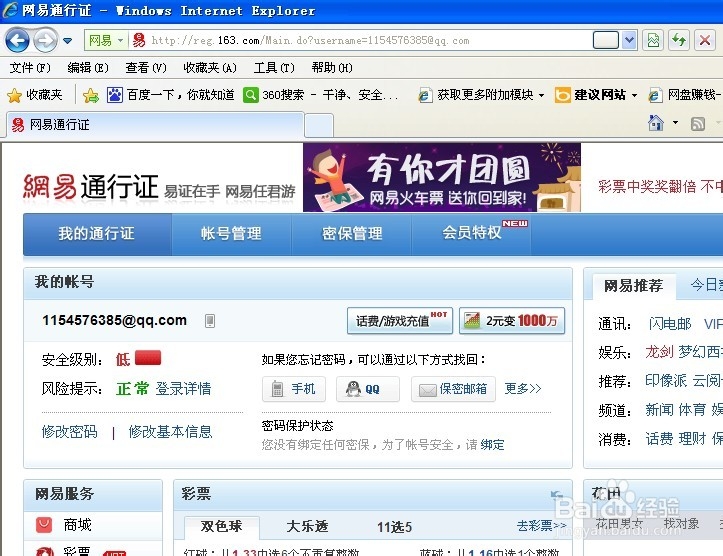The height and width of the screenshot is (556, 723).
Task: Open the 新闻 channel link
Action: [659, 410]
